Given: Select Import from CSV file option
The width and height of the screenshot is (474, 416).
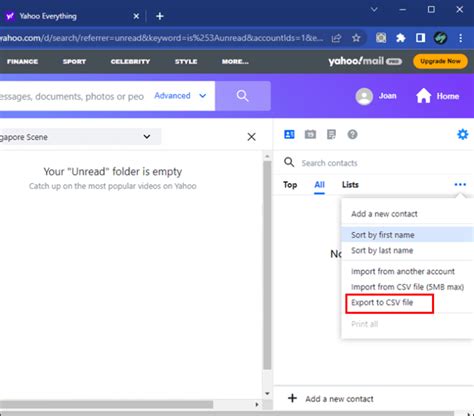Looking at the screenshot, I should pyautogui.click(x=407, y=287).
